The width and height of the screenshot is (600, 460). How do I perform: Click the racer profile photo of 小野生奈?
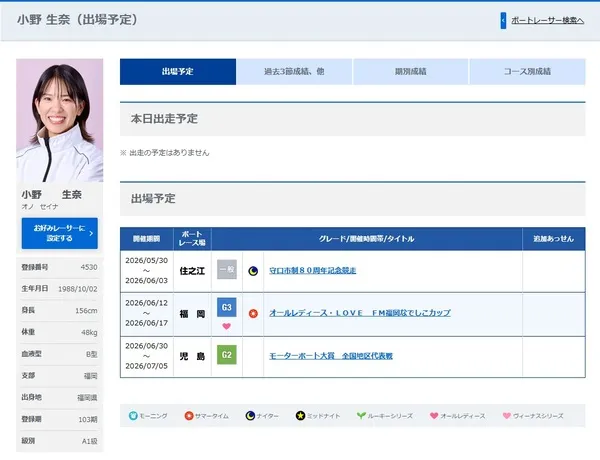[x=60, y=120]
